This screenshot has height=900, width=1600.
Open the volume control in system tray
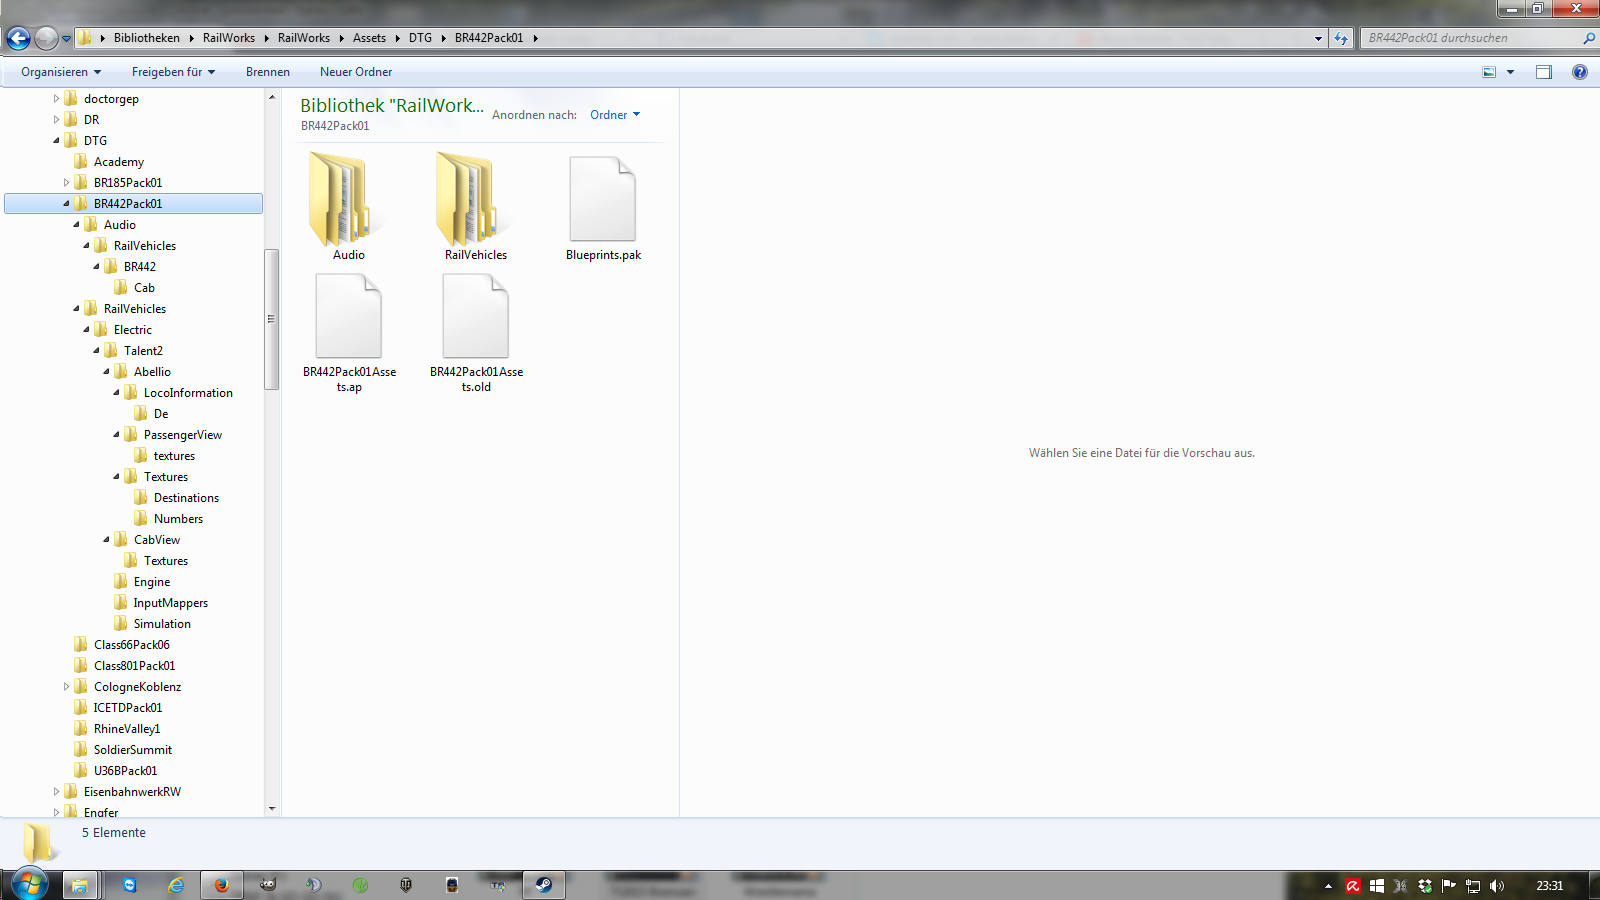pos(1497,886)
